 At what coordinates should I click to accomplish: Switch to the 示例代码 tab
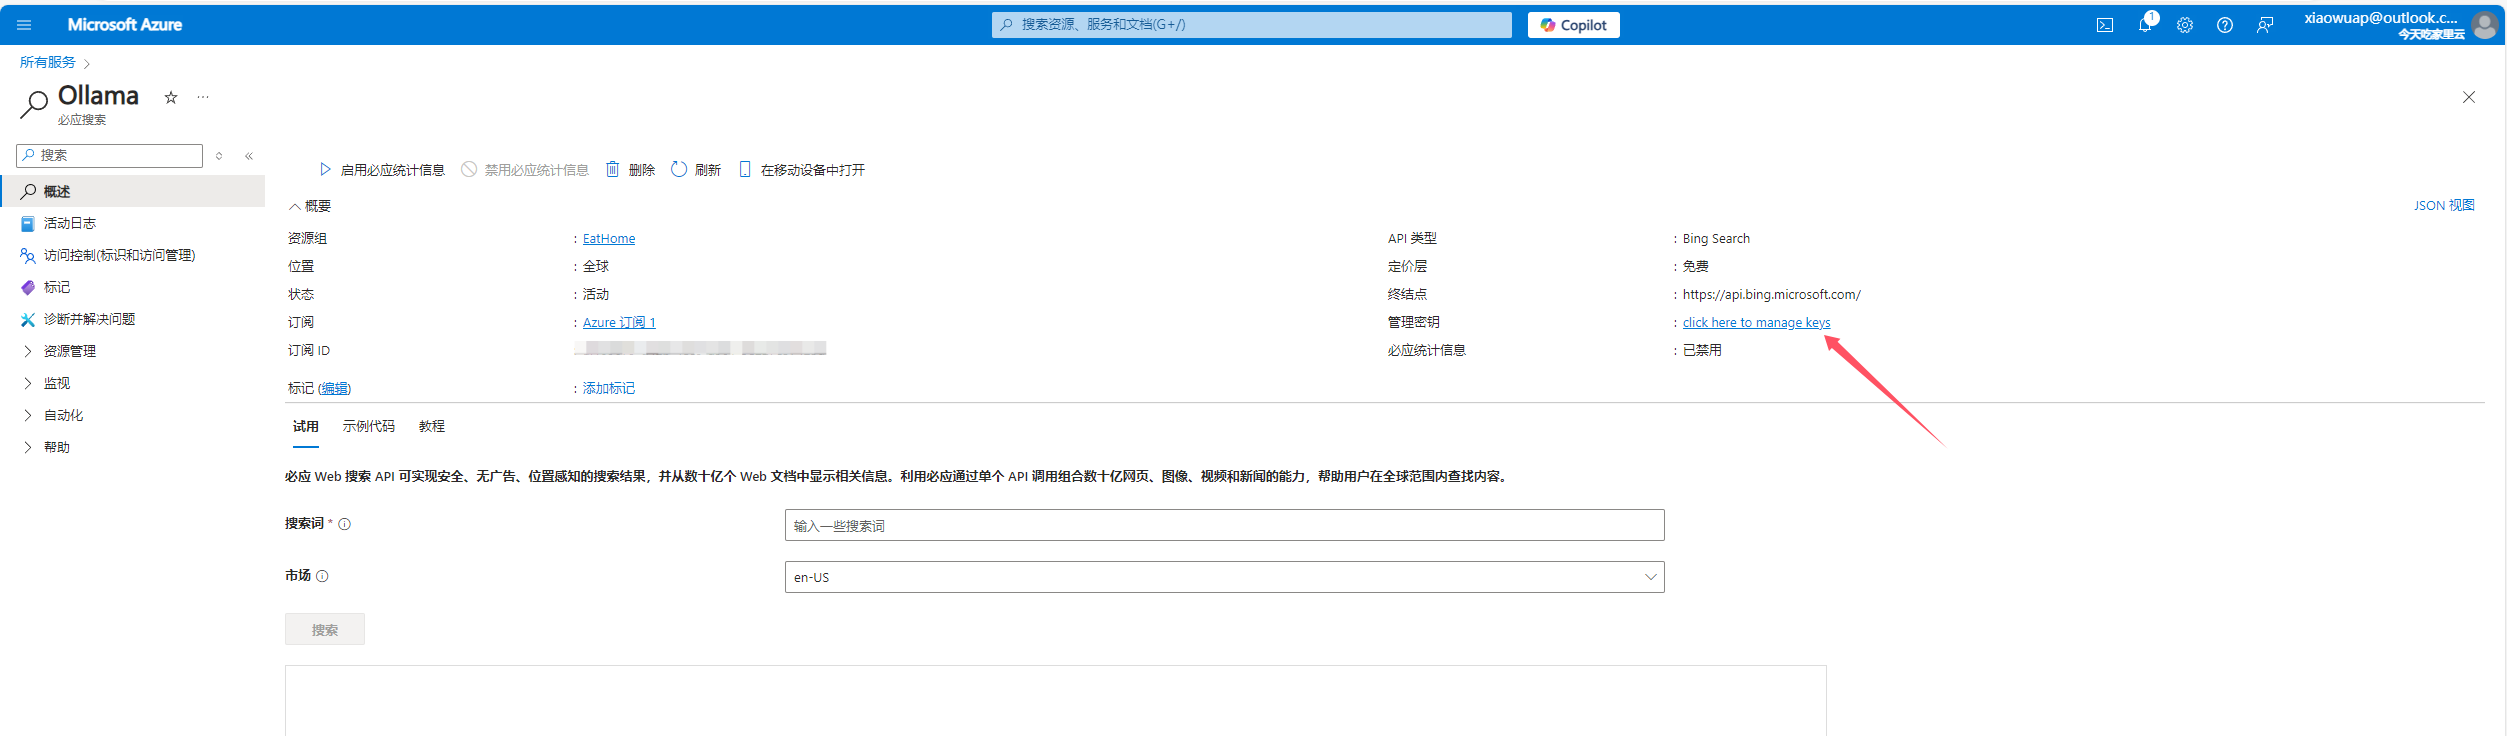click(x=369, y=427)
